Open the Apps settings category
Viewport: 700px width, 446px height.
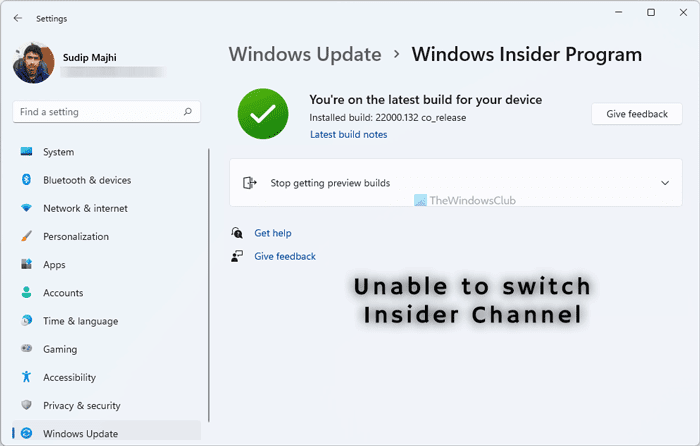click(x=54, y=265)
